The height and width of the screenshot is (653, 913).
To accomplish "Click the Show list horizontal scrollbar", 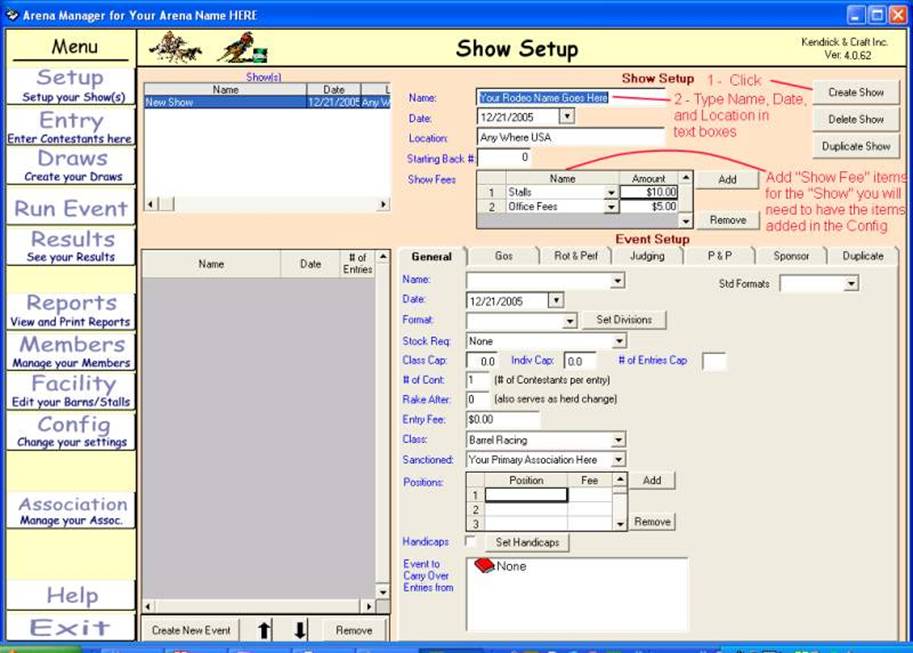I will coord(266,204).
